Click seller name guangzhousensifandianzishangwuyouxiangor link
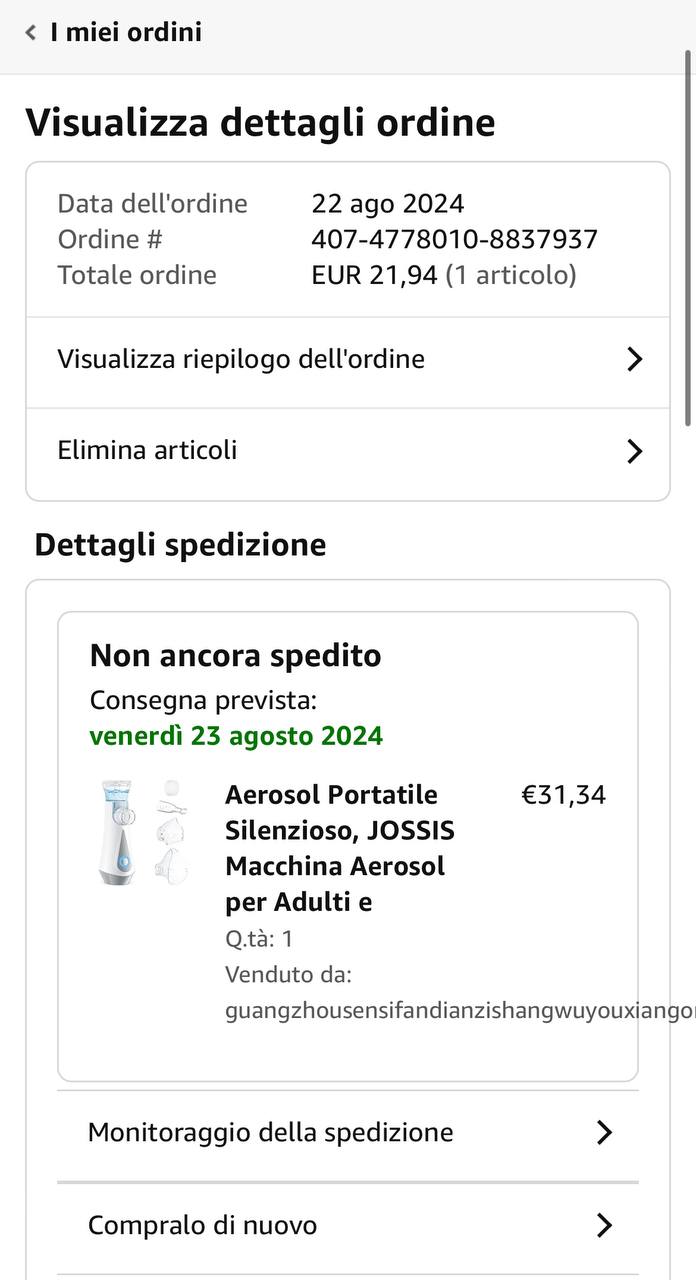Image resolution: width=696 pixels, height=1280 pixels. pyautogui.click(x=460, y=1011)
